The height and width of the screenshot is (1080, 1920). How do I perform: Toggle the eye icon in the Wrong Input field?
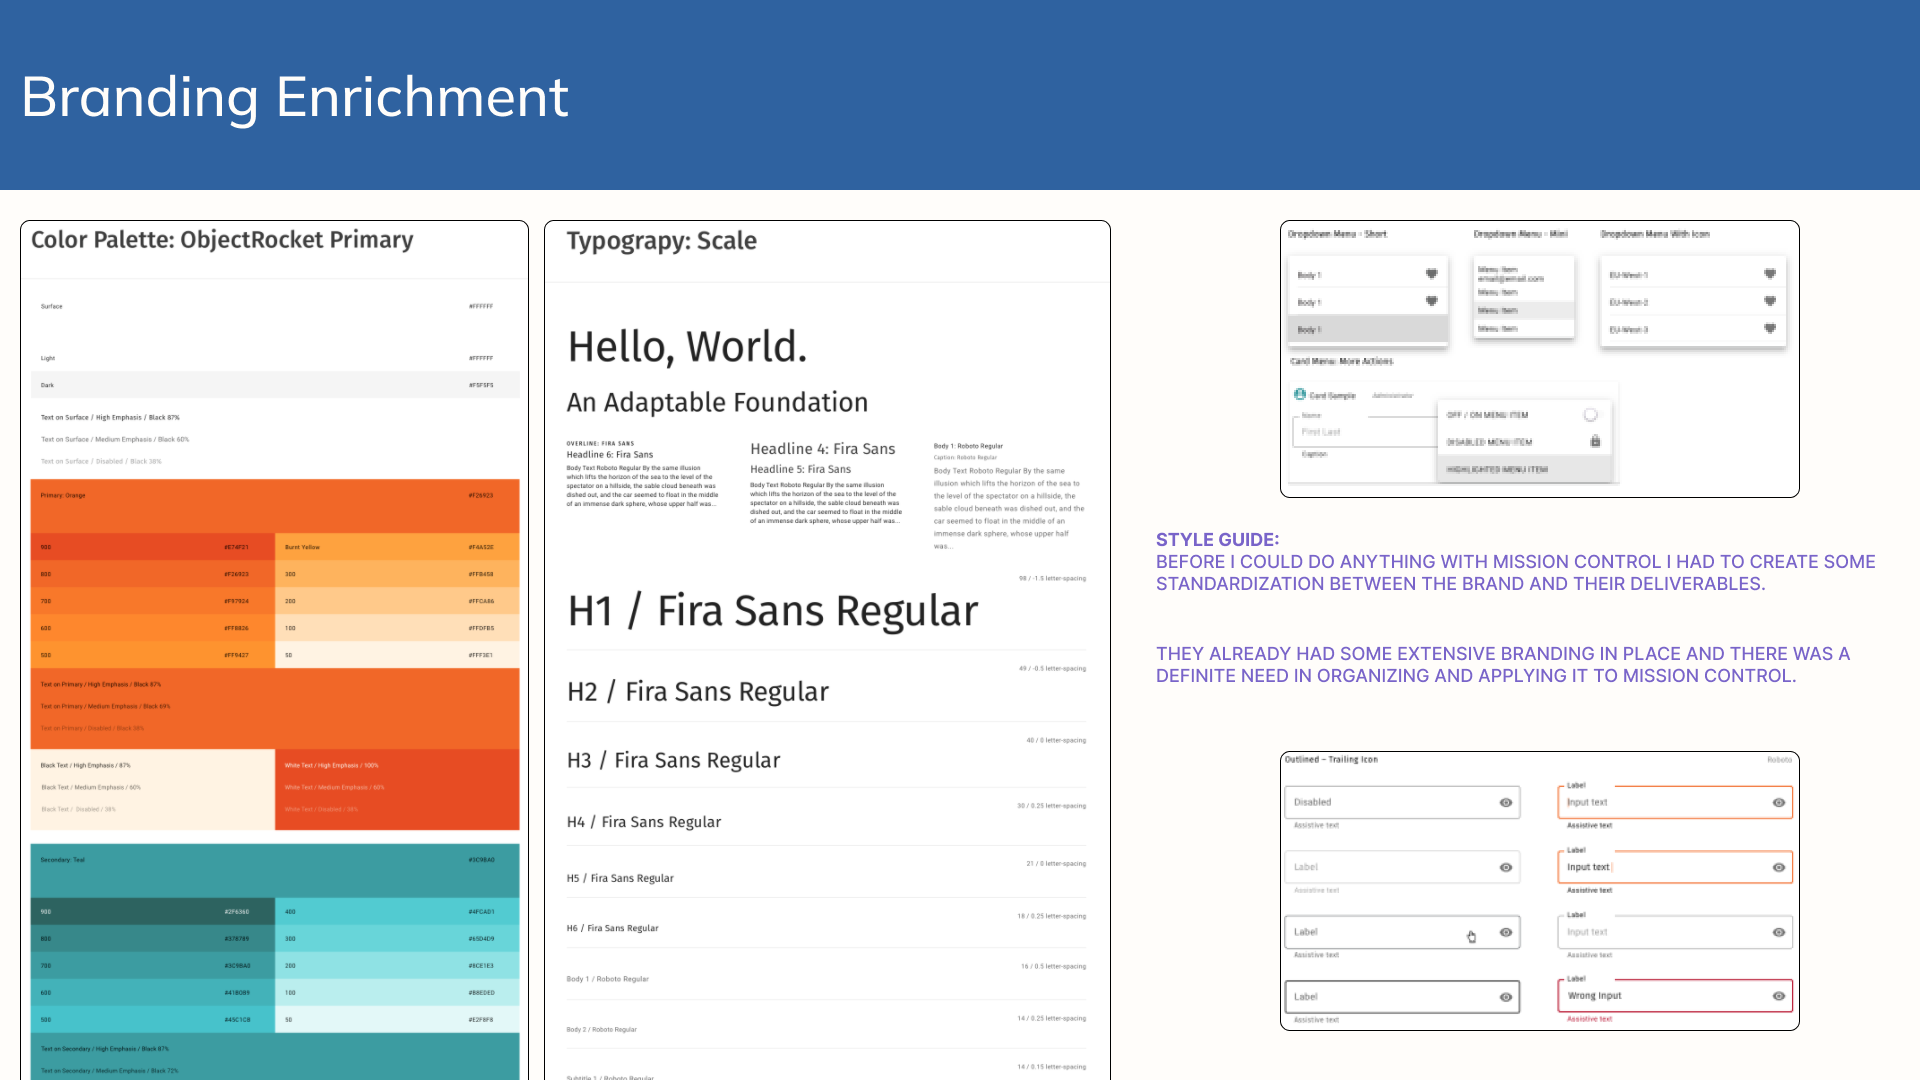tap(1779, 996)
